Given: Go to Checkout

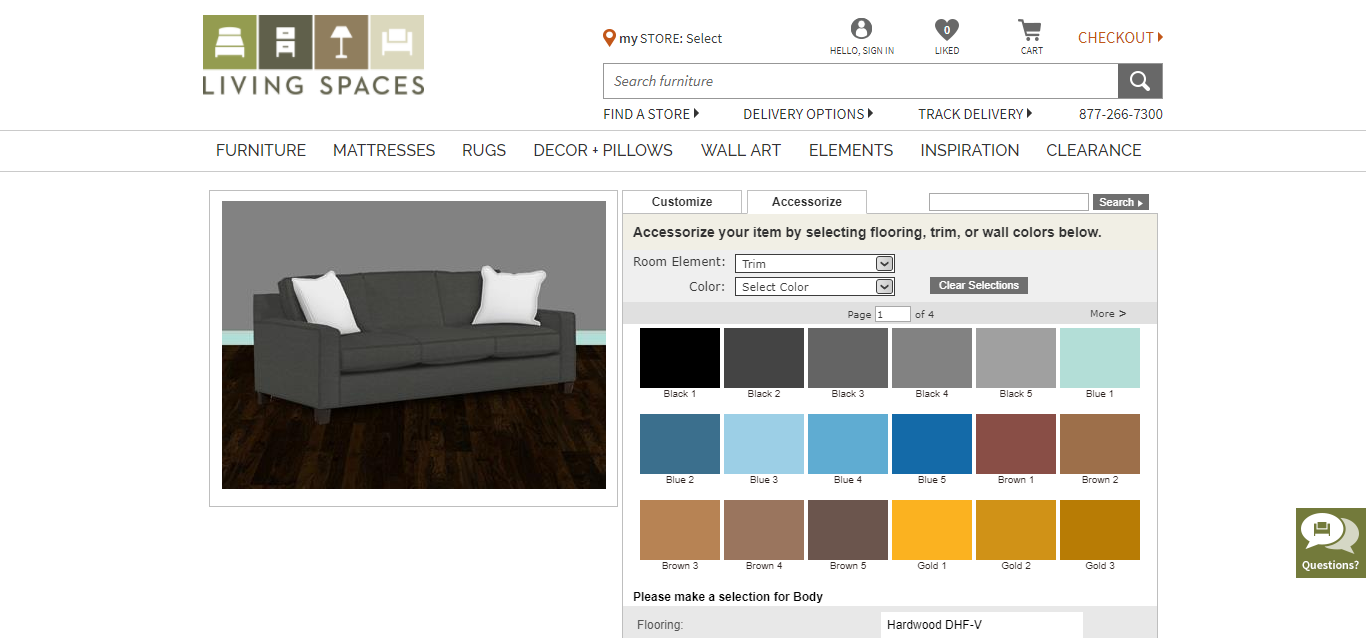Looking at the screenshot, I should pos(1120,38).
